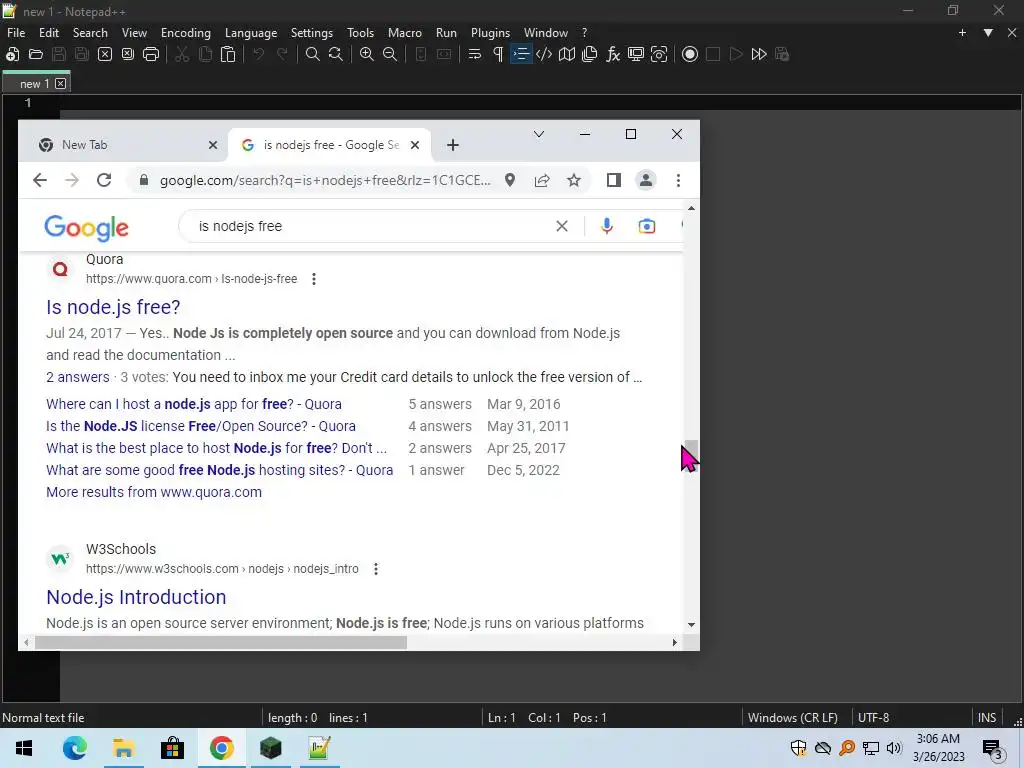Click the location pin icon in address bar
The width and height of the screenshot is (1024, 768).
[x=510, y=180]
